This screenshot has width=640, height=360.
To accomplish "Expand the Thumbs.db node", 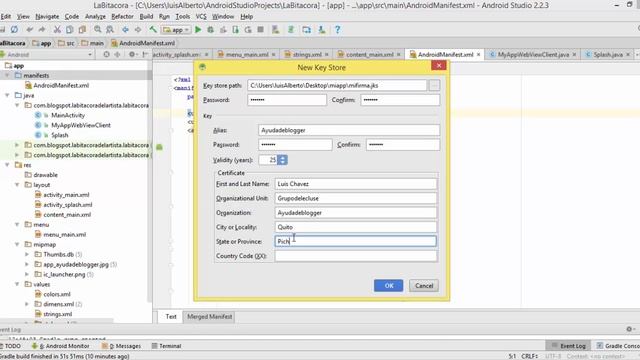I will pos(27,254).
